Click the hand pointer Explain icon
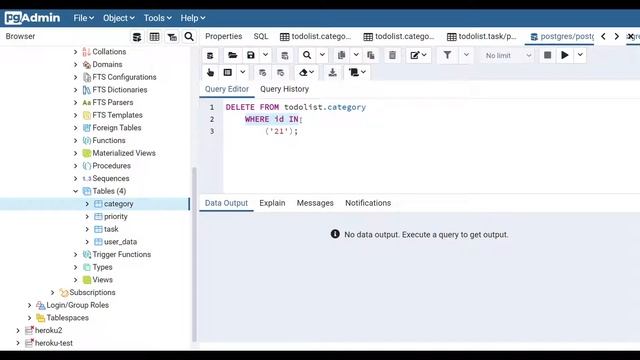Image resolution: width=640 pixels, height=360 pixels. 210,73
